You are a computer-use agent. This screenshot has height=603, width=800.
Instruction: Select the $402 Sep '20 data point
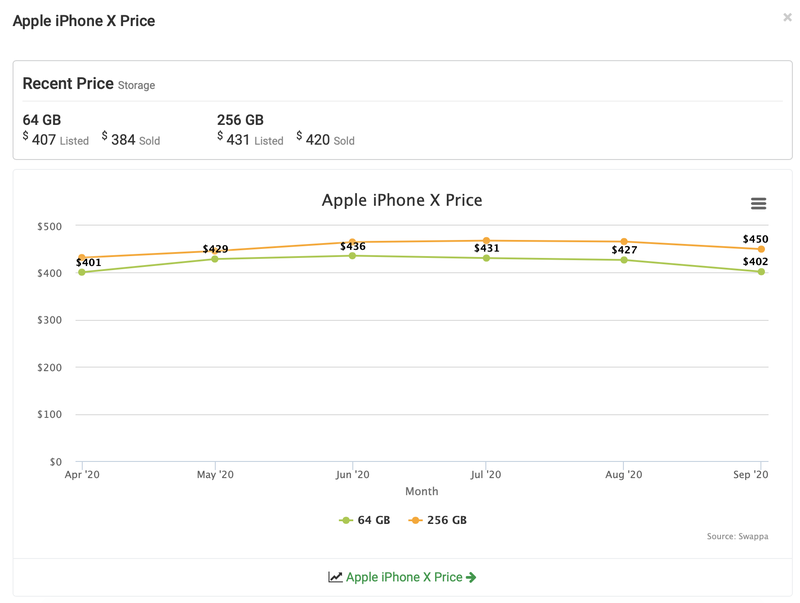(x=761, y=271)
